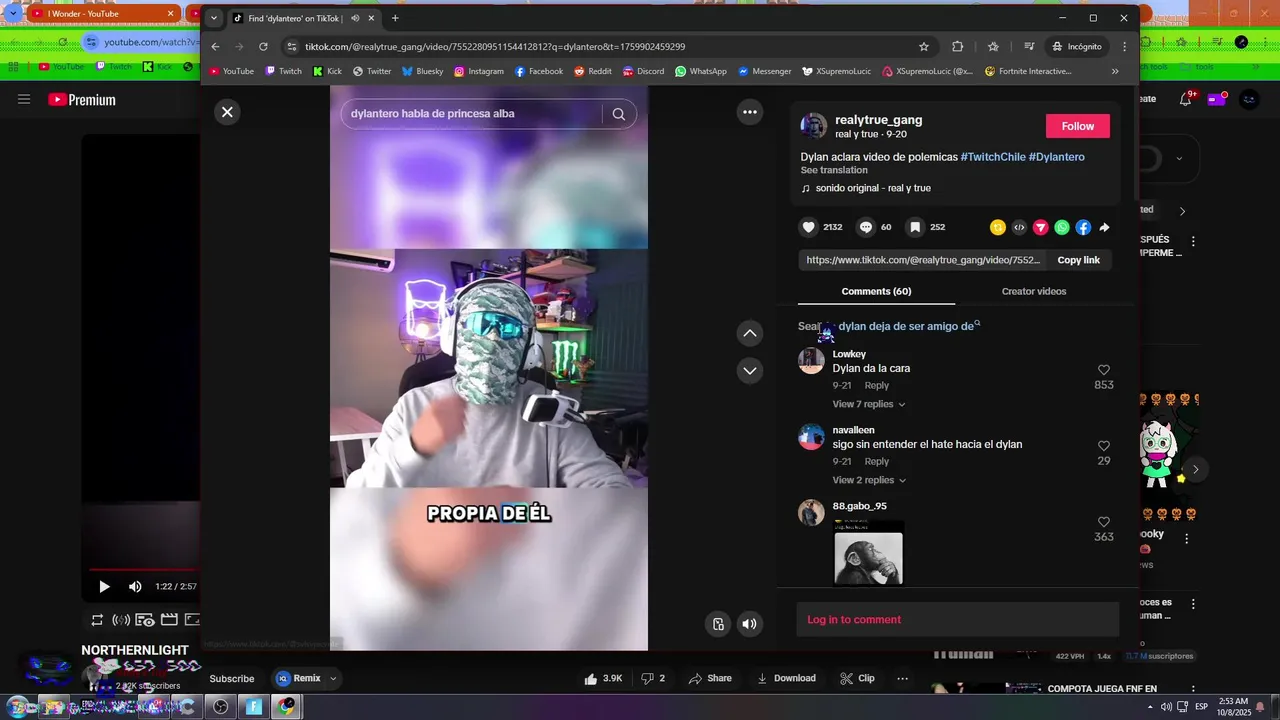Play the YouTube video in the background window

point(104,586)
